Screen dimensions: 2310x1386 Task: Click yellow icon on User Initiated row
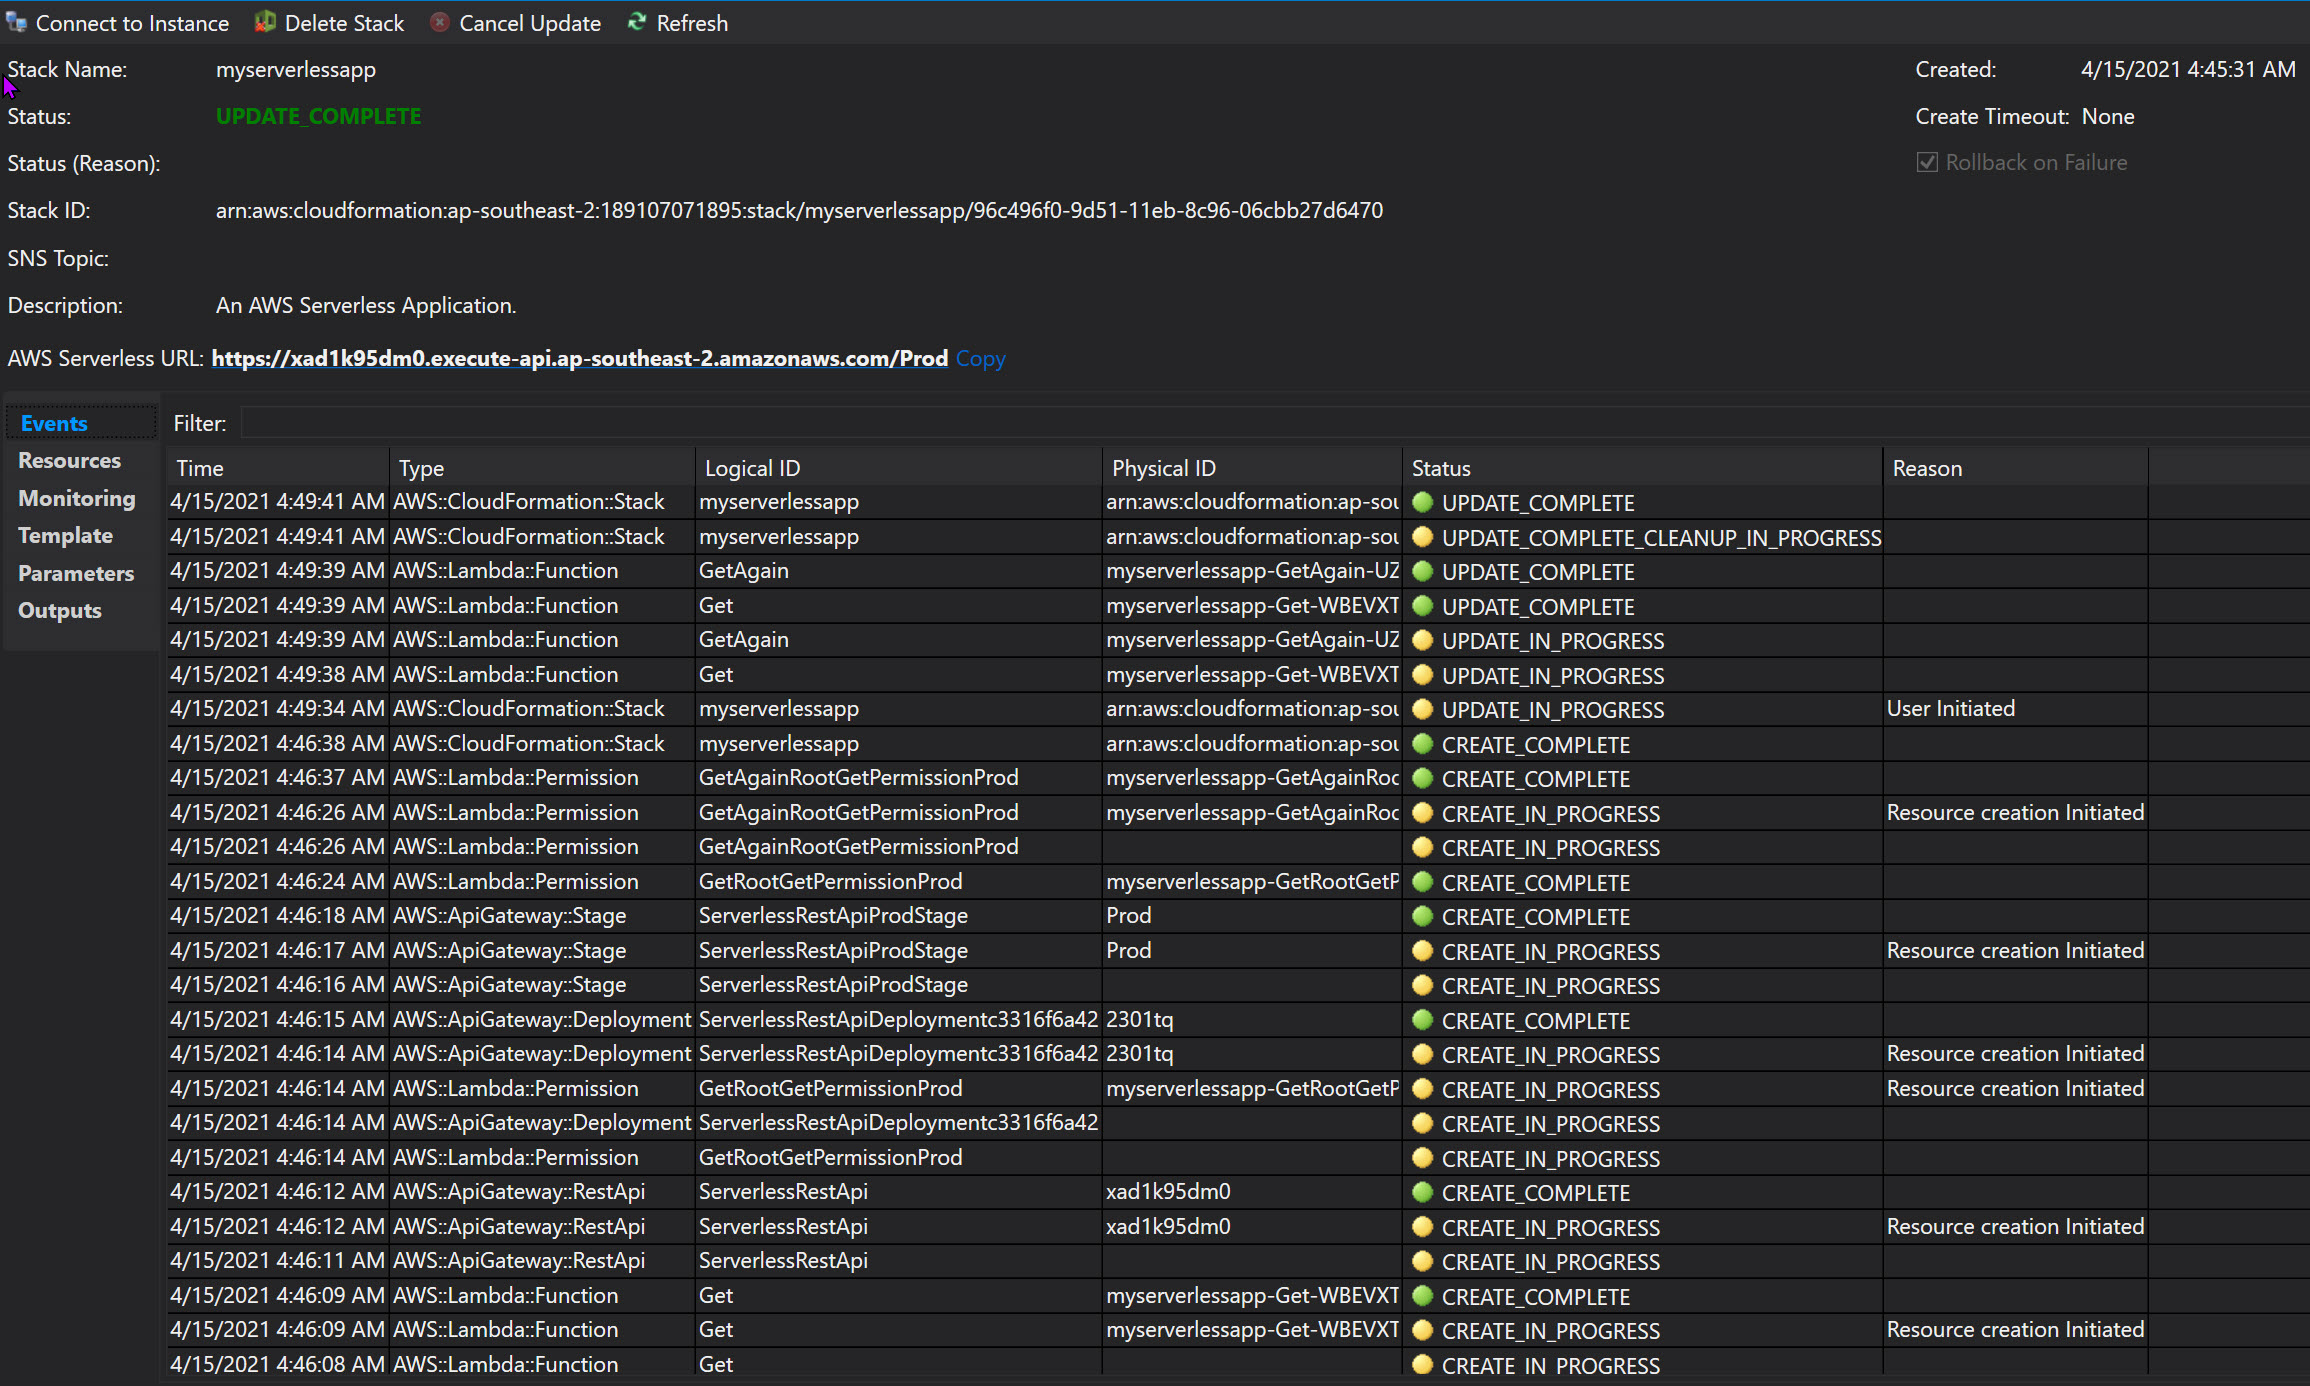[x=1422, y=709]
